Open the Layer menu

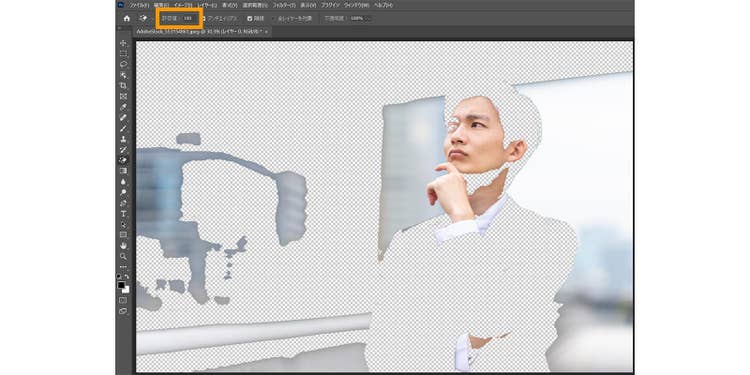[206, 5]
